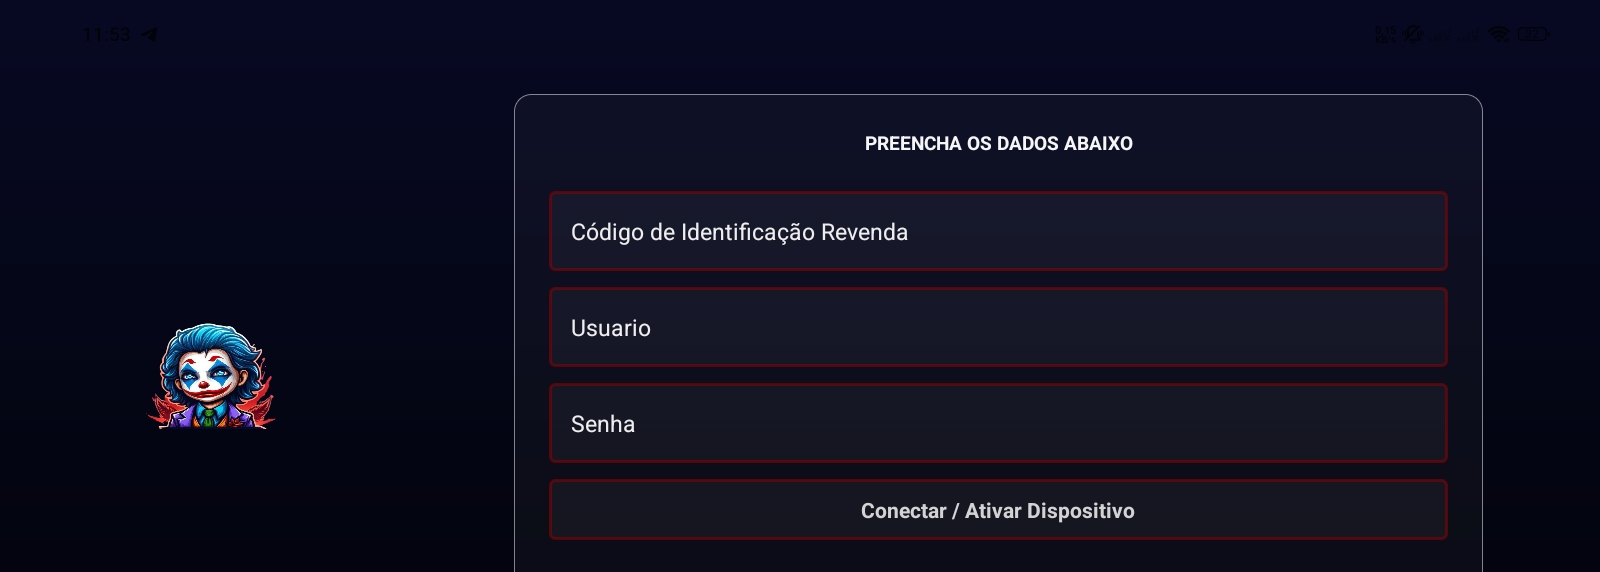This screenshot has width=1600, height=572.
Task: Tap the battery percentage showing 32
Action: [x=1531, y=35]
